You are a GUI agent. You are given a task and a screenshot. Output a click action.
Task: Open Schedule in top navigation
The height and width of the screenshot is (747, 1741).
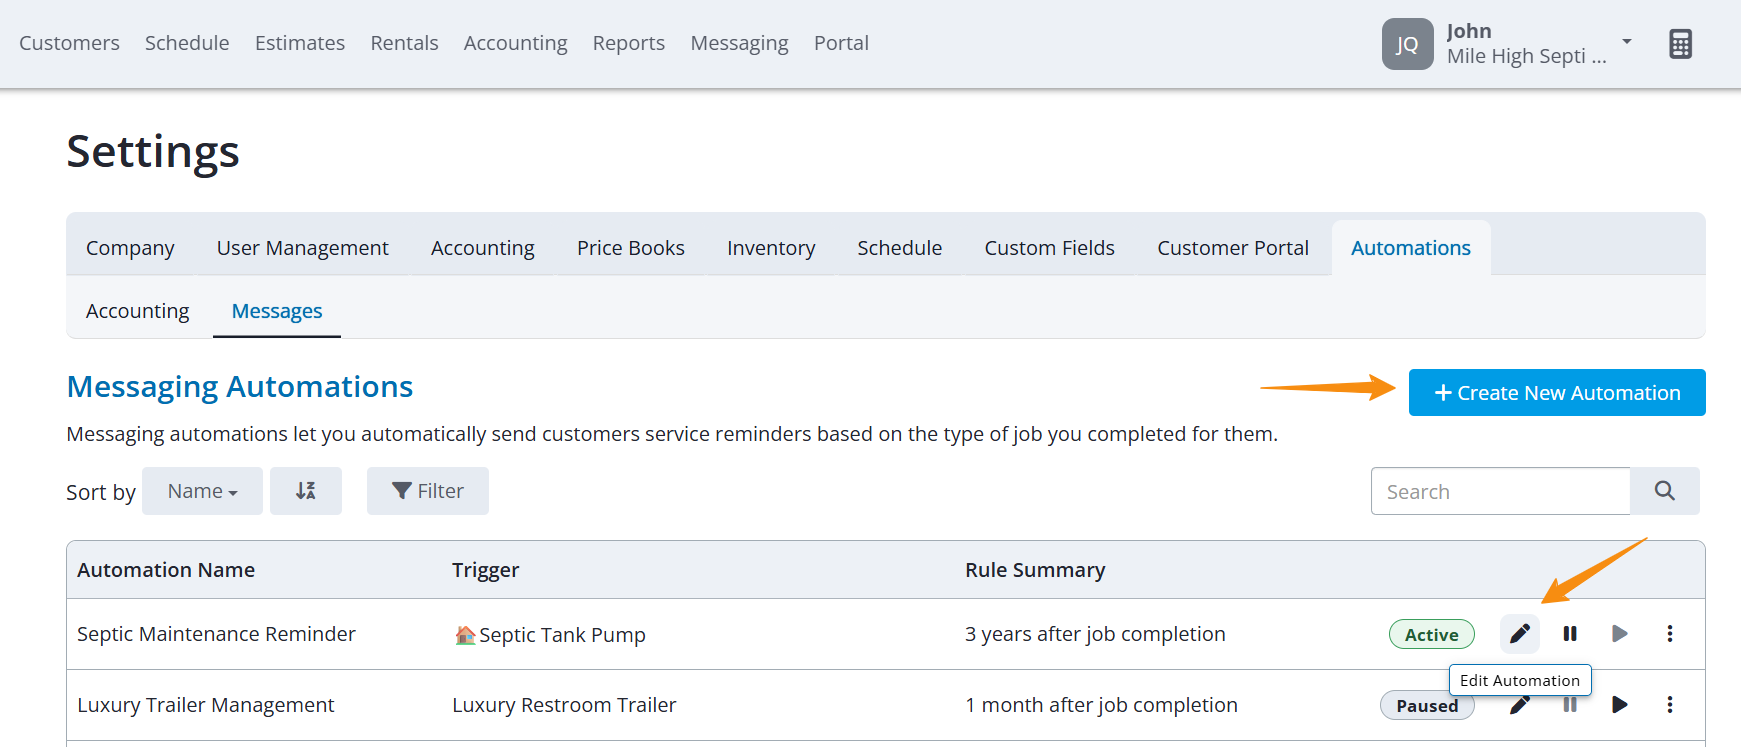187,43
